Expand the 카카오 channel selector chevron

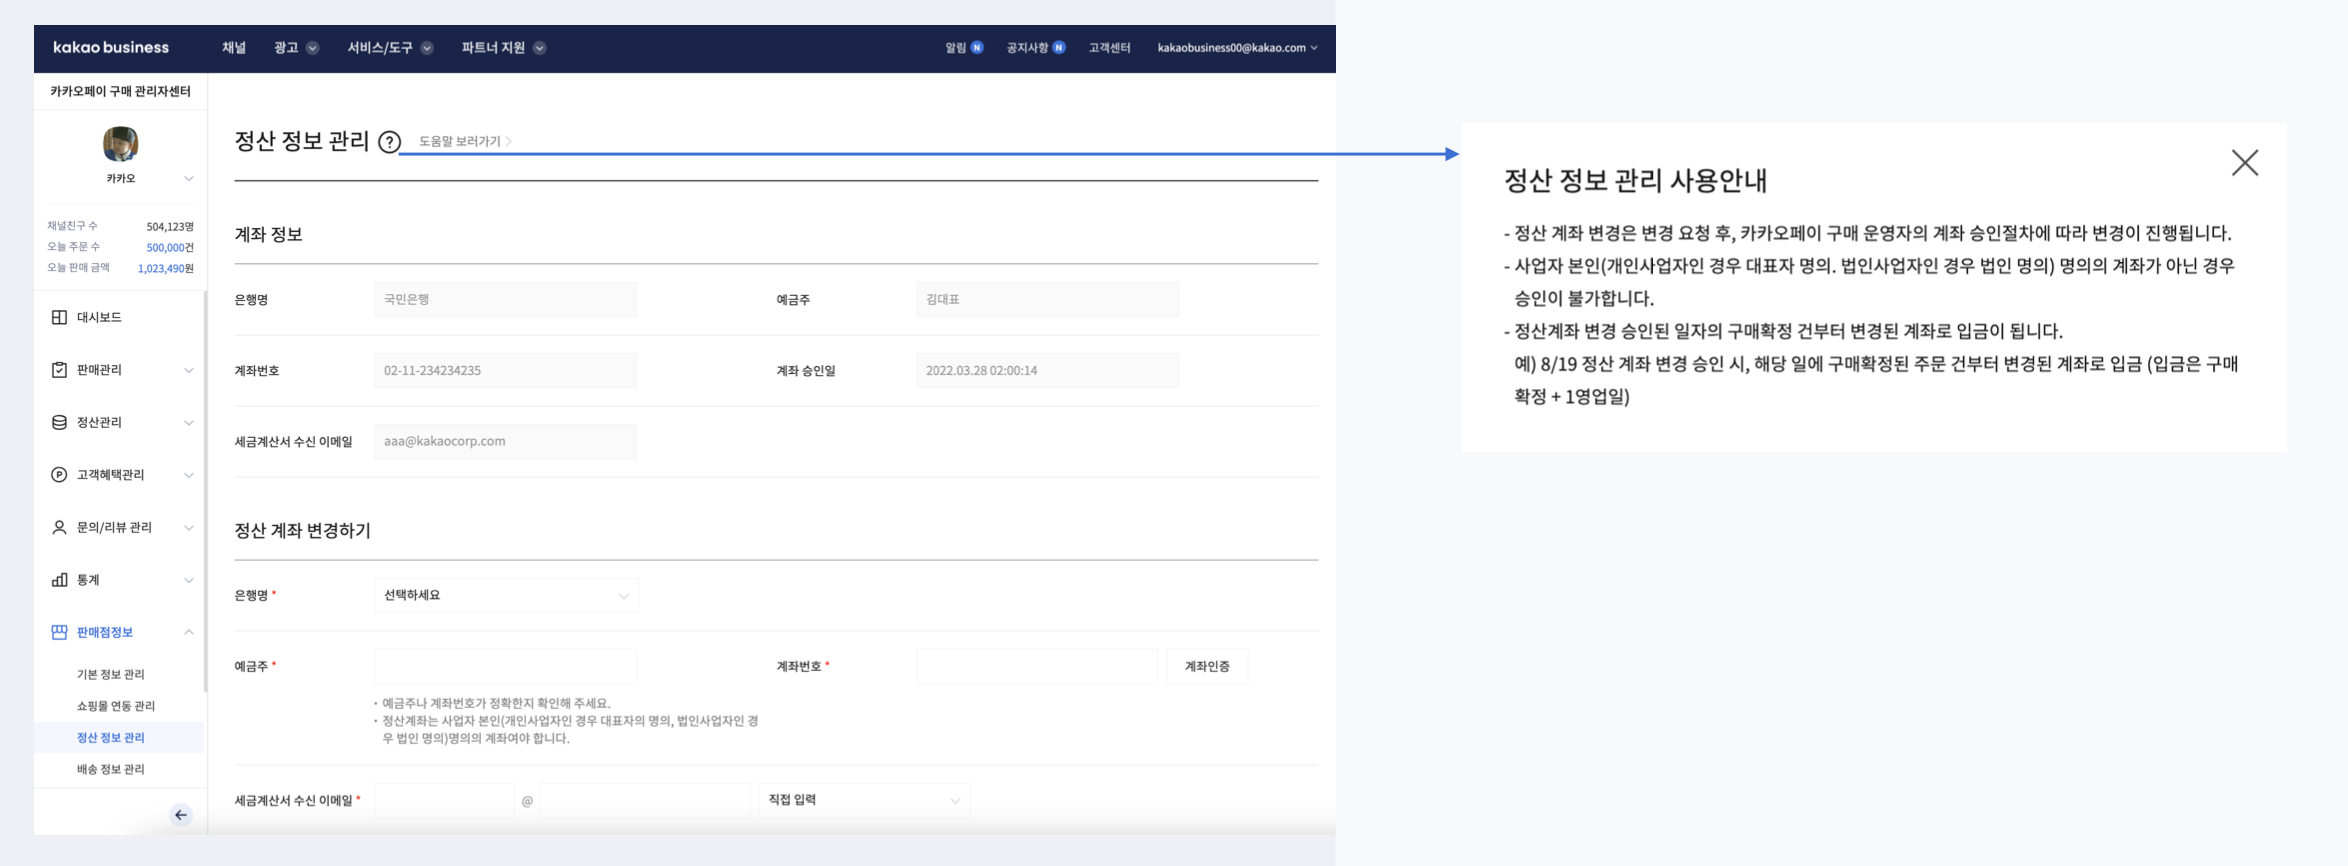point(188,178)
